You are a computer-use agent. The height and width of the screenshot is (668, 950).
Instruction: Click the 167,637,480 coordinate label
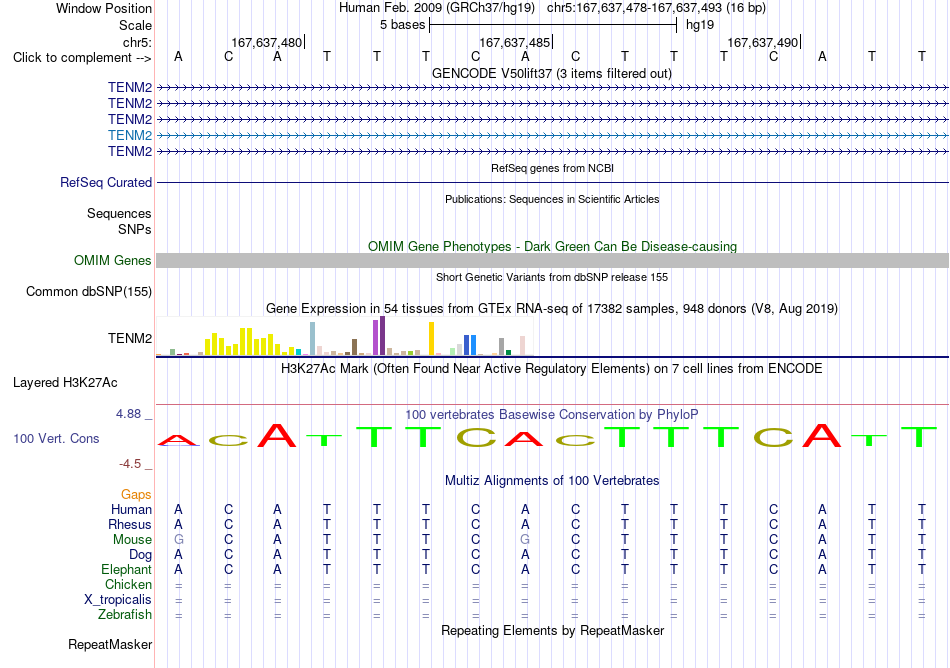tap(266, 42)
